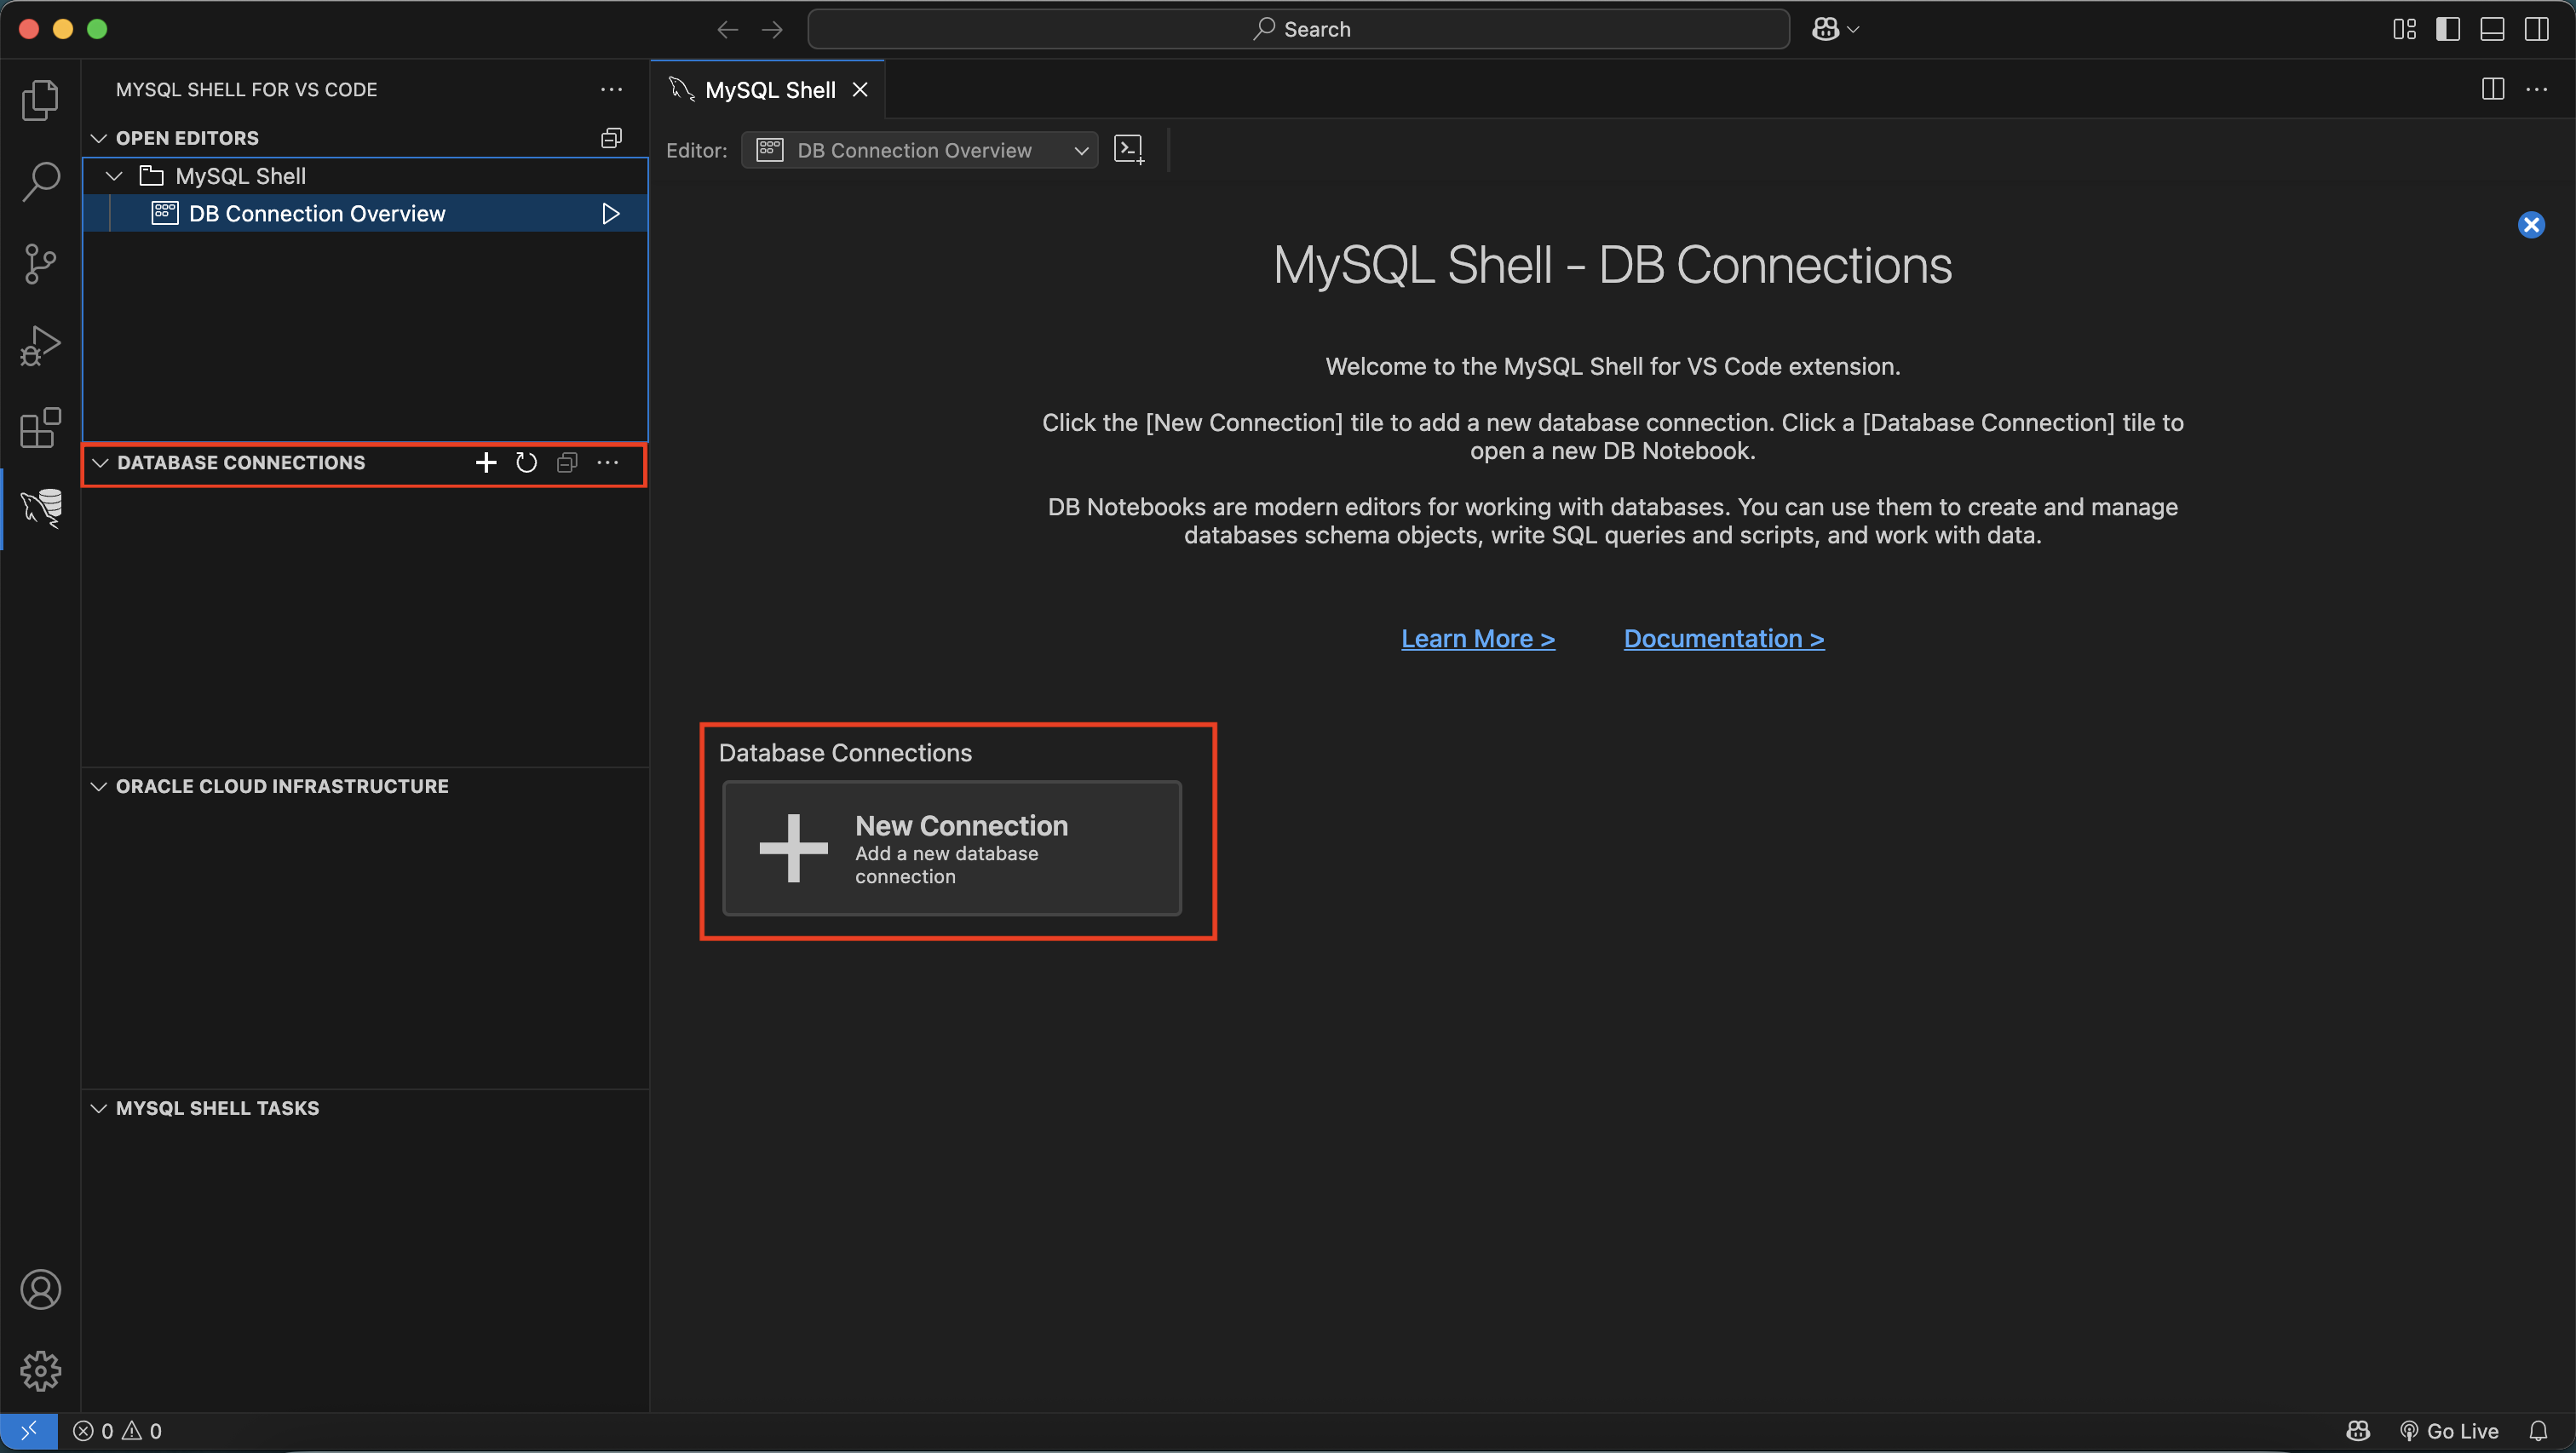Dismiss welcome message with blue close icon
Viewport: 2576px width, 1453px height.
click(x=2530, y=225)
